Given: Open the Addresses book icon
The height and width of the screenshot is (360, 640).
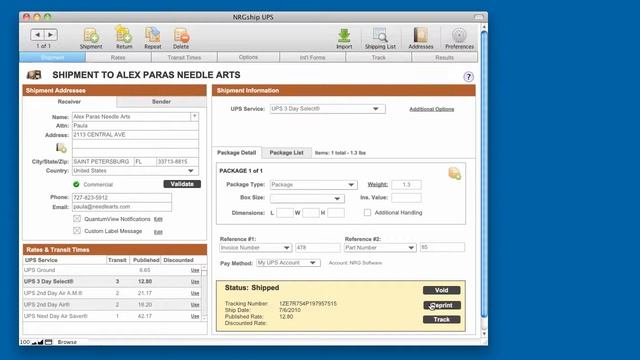Looking at the screenshot, I should (420, 38).
